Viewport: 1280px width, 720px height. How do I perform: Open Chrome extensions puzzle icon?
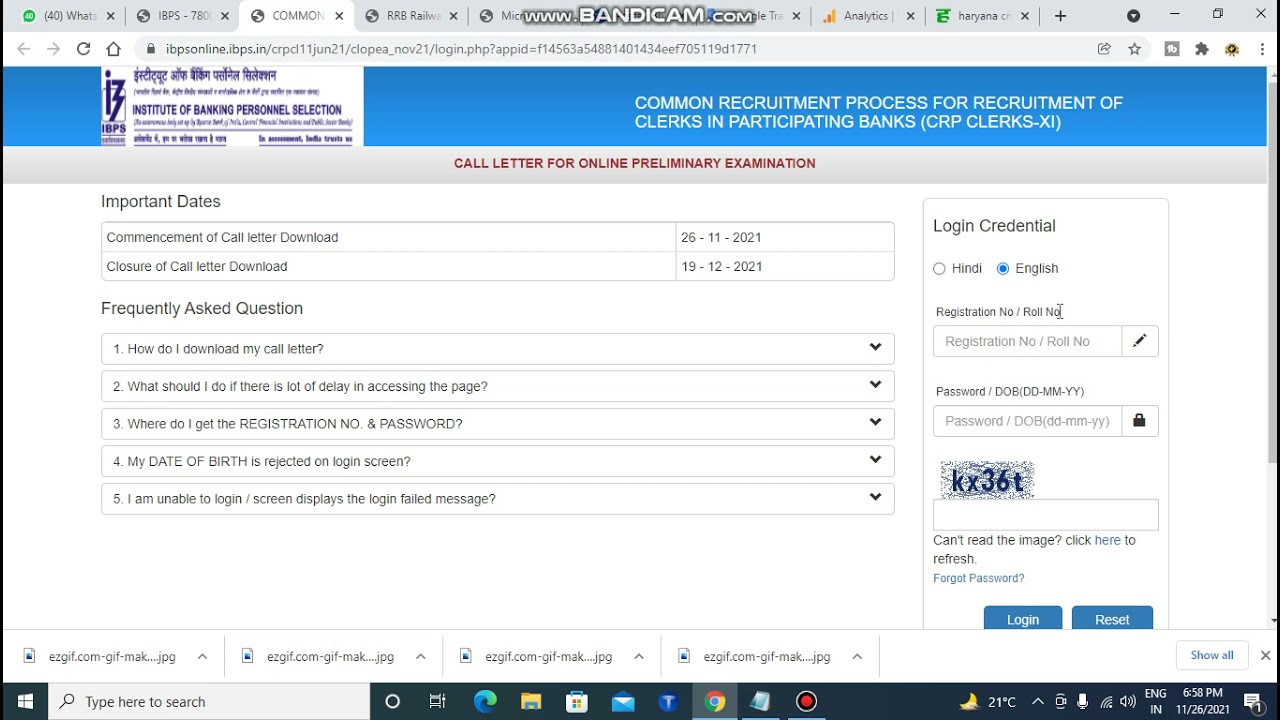(1202, 49)
